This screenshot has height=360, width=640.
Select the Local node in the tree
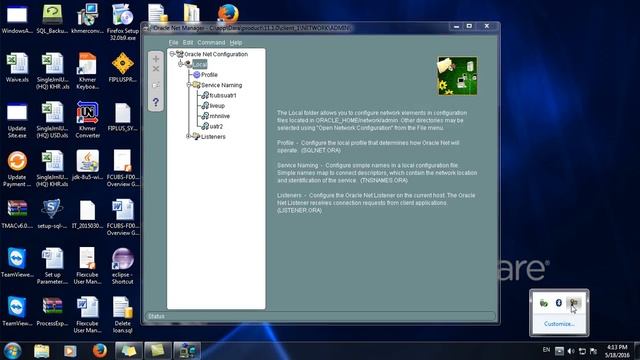pyautogui.click(x=200, y=64)
